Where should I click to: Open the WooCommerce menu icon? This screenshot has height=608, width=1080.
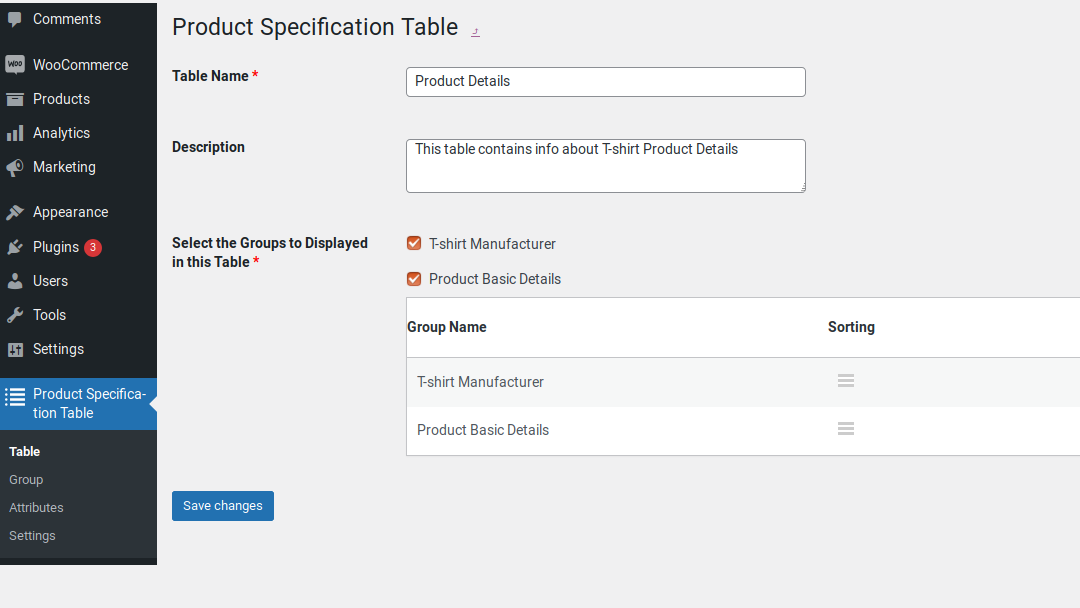tap(14, 64)
